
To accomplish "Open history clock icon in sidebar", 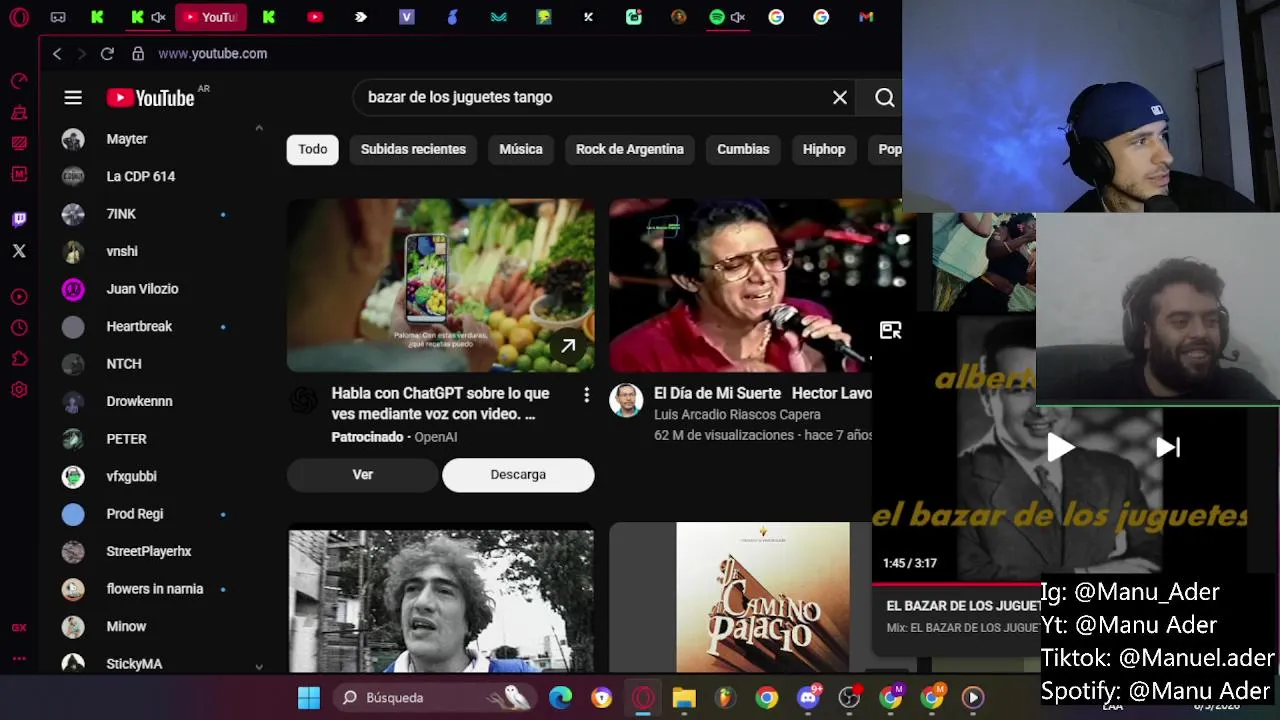I will 19,328.
